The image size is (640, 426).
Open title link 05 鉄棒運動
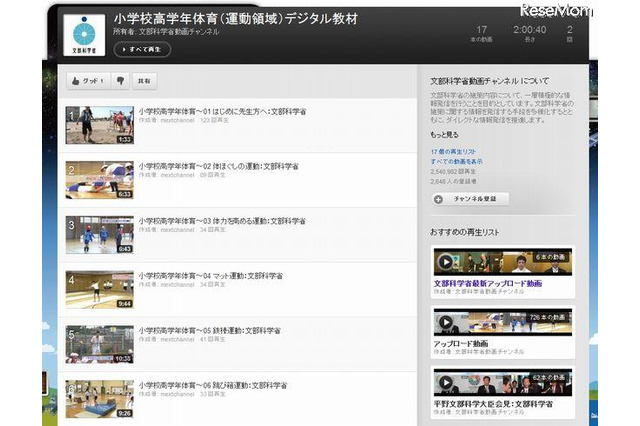click(x=209, y=331)
